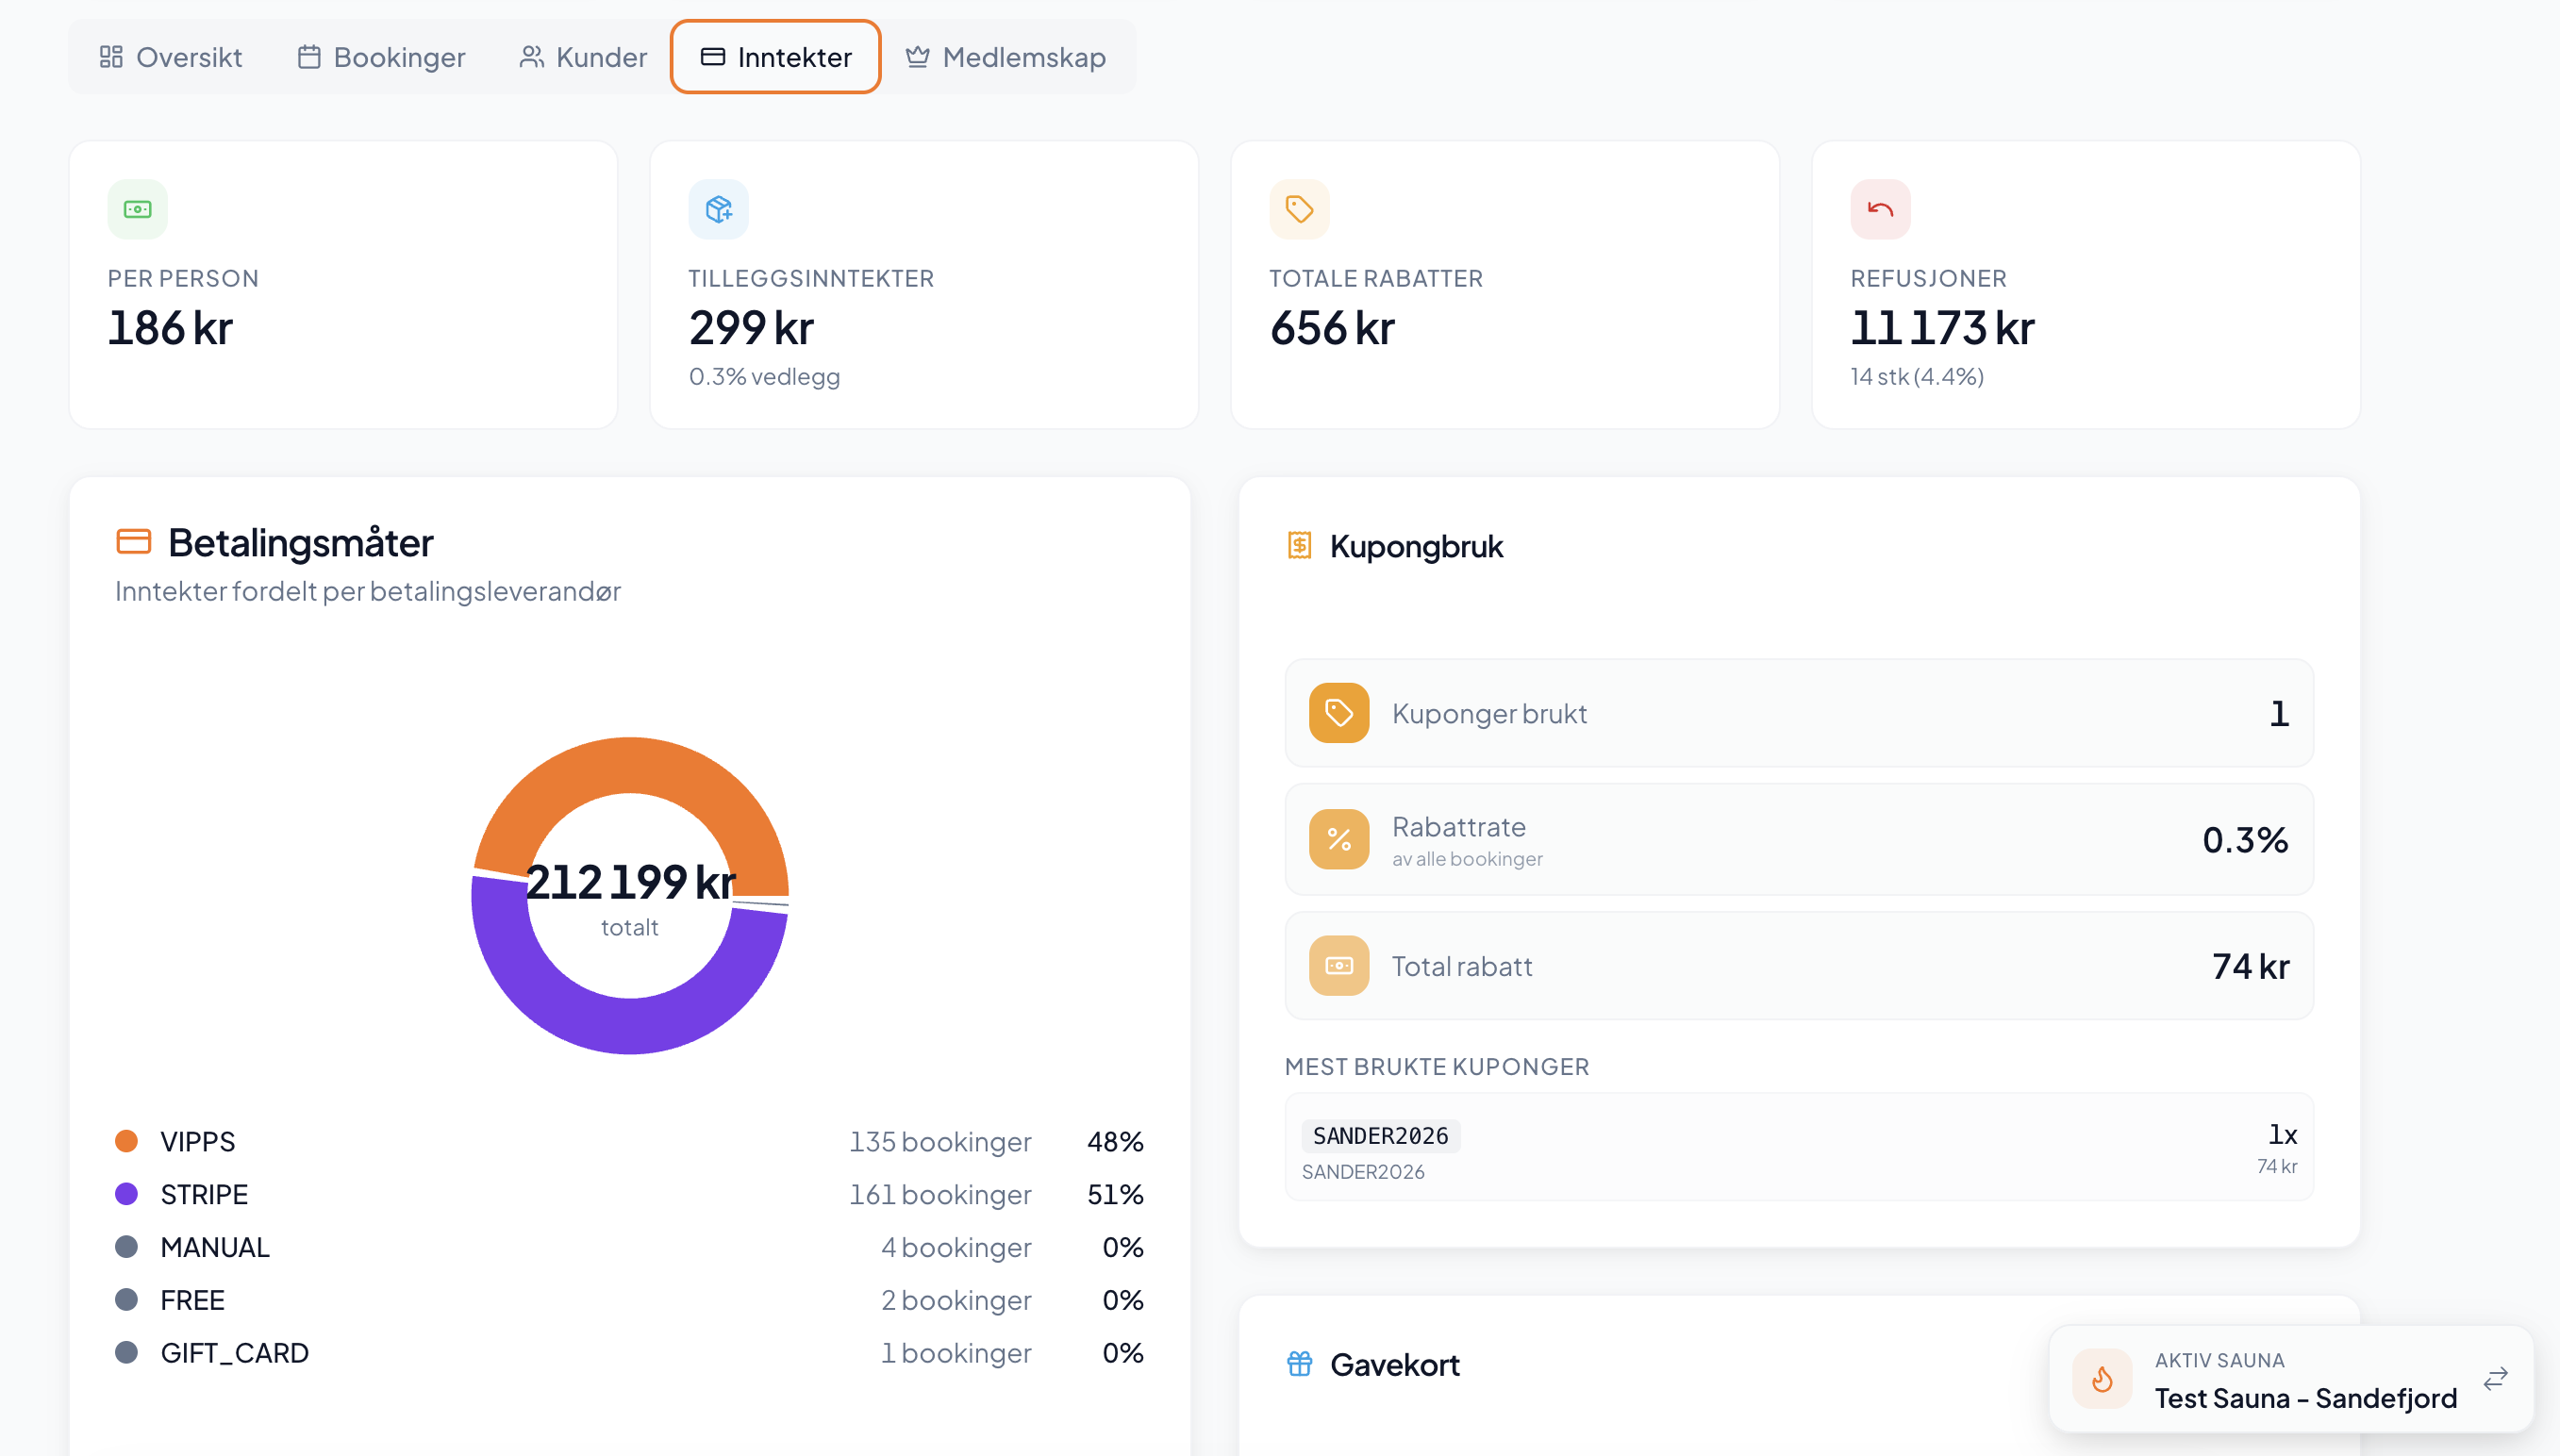Click the 186 kr Per Person value
This screenshot has width=2560, height=1456.
[170, 328]
